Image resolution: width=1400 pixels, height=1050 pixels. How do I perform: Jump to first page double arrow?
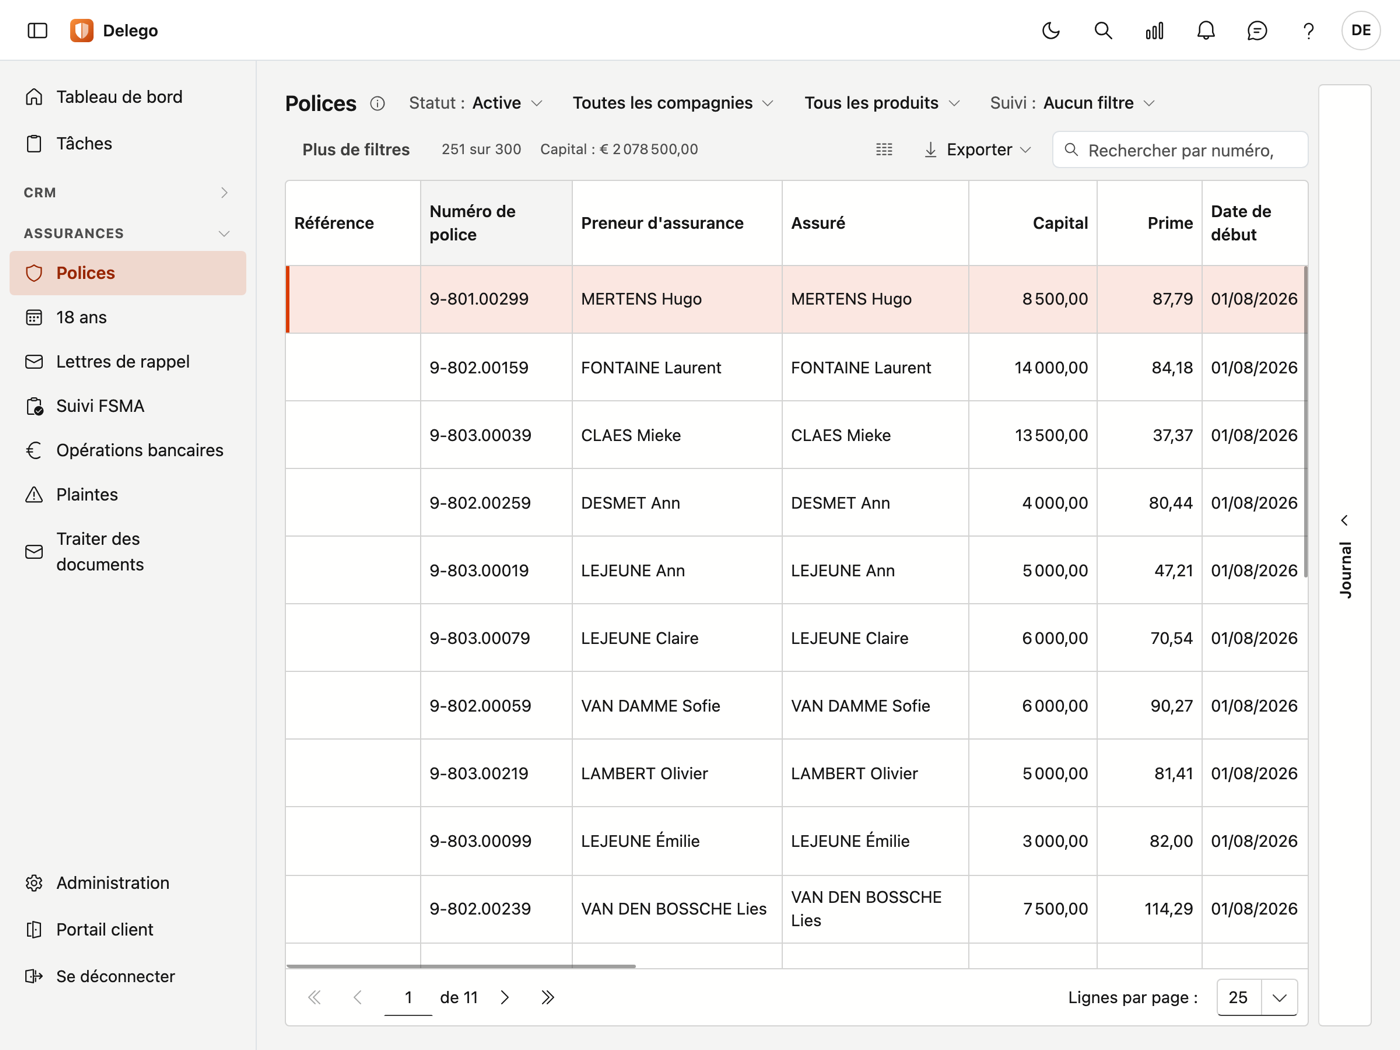[315, 997]
